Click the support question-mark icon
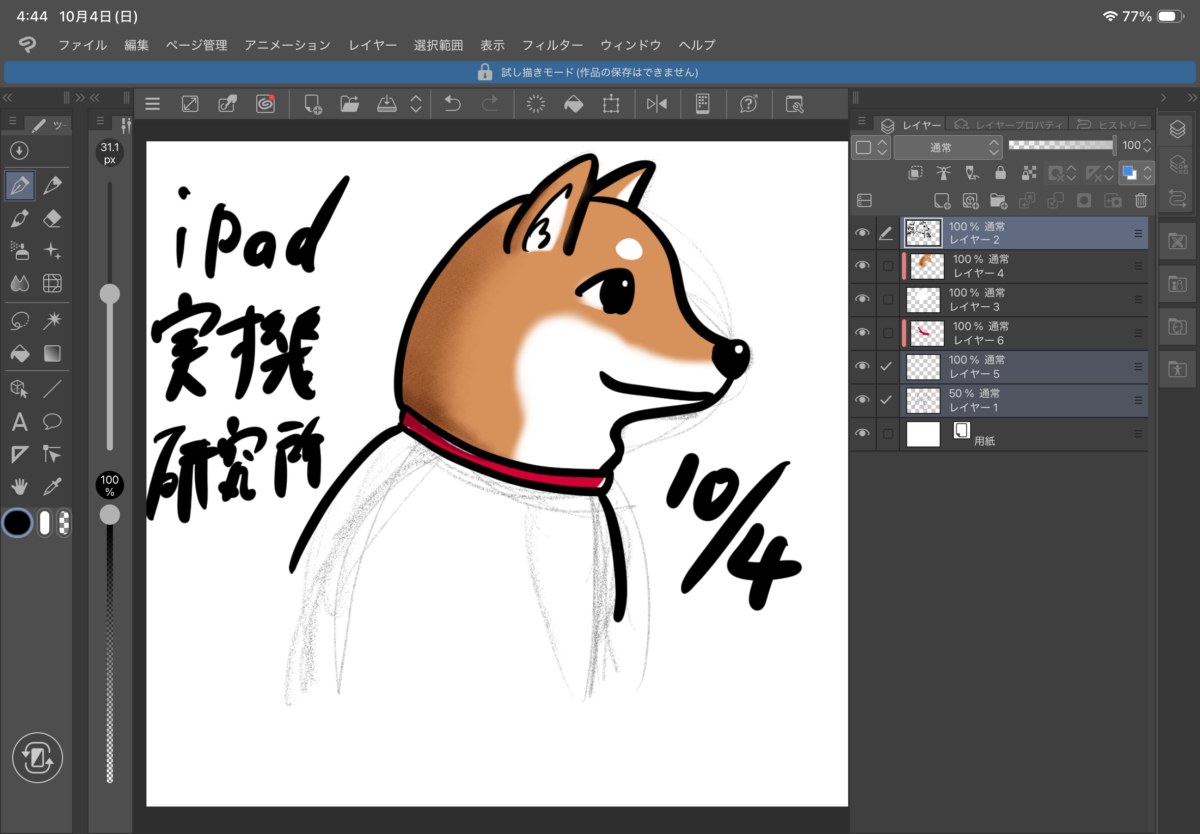Image resolution: width=1200 pixels, height=834 pixels. pyautogui.click(x=748, y=103)
